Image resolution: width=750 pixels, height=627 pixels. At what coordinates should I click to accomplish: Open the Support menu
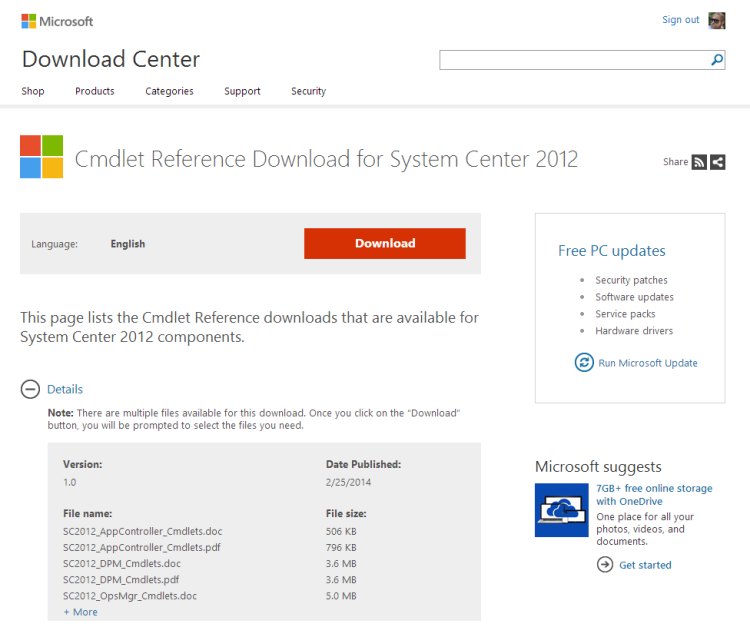[x=242, y=91]
